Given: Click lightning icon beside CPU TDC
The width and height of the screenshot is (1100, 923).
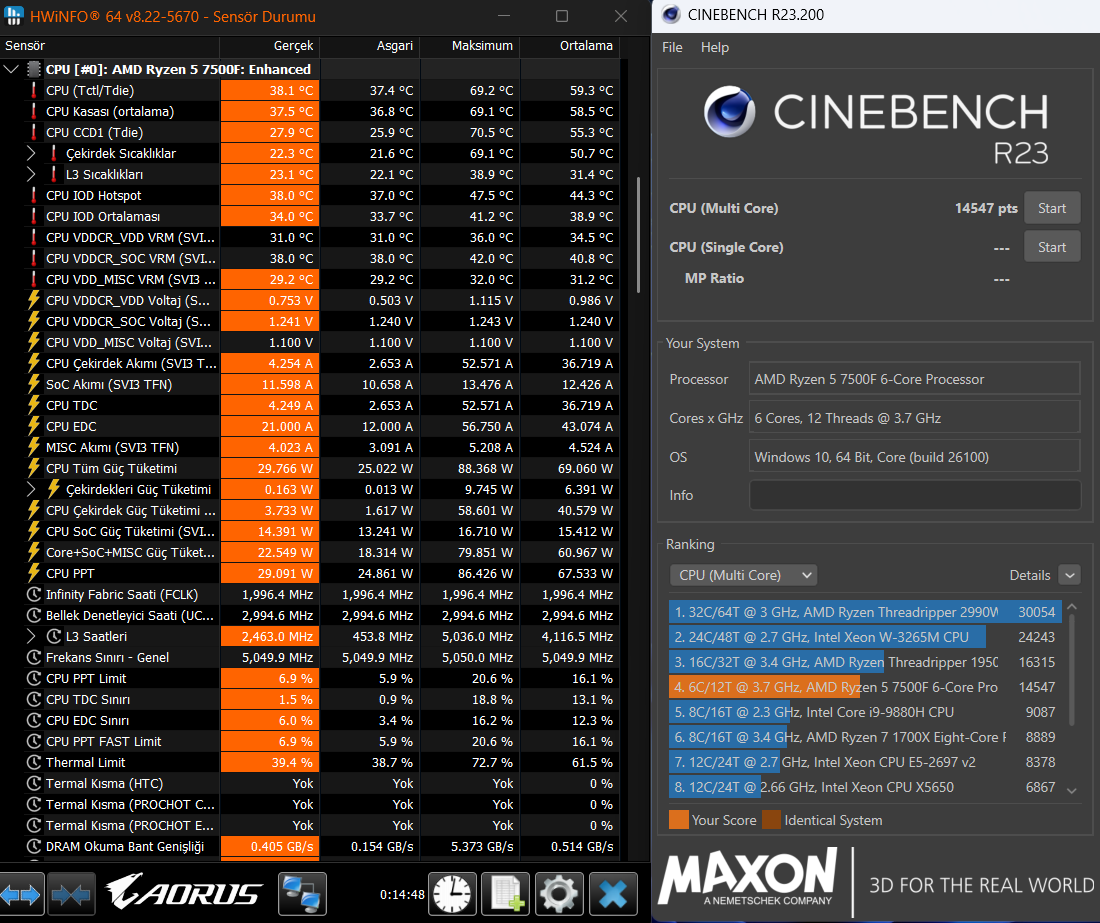Looking at the screenshot, I should click(x=33, y=405).
